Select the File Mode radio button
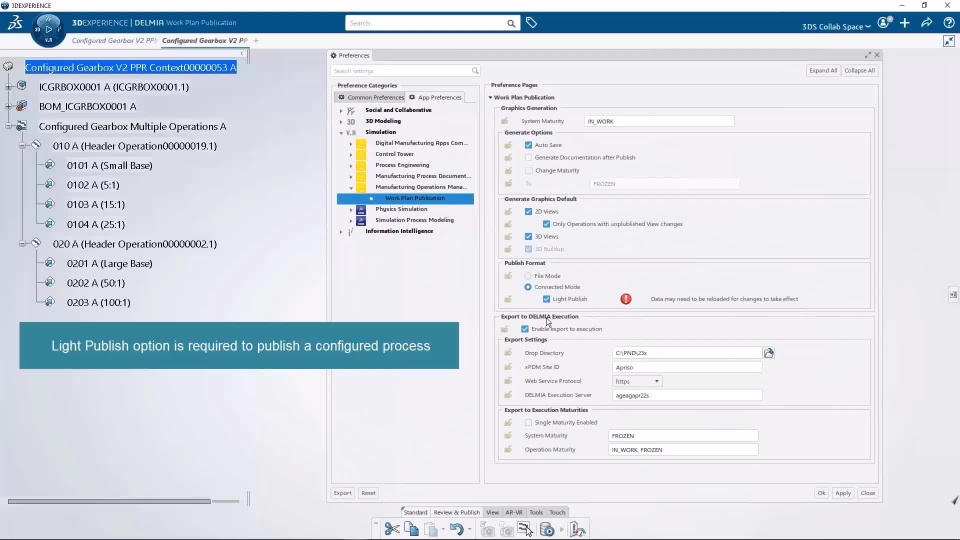Image resolution: width=960 pixels, height=540 pixels. point(528,276)
